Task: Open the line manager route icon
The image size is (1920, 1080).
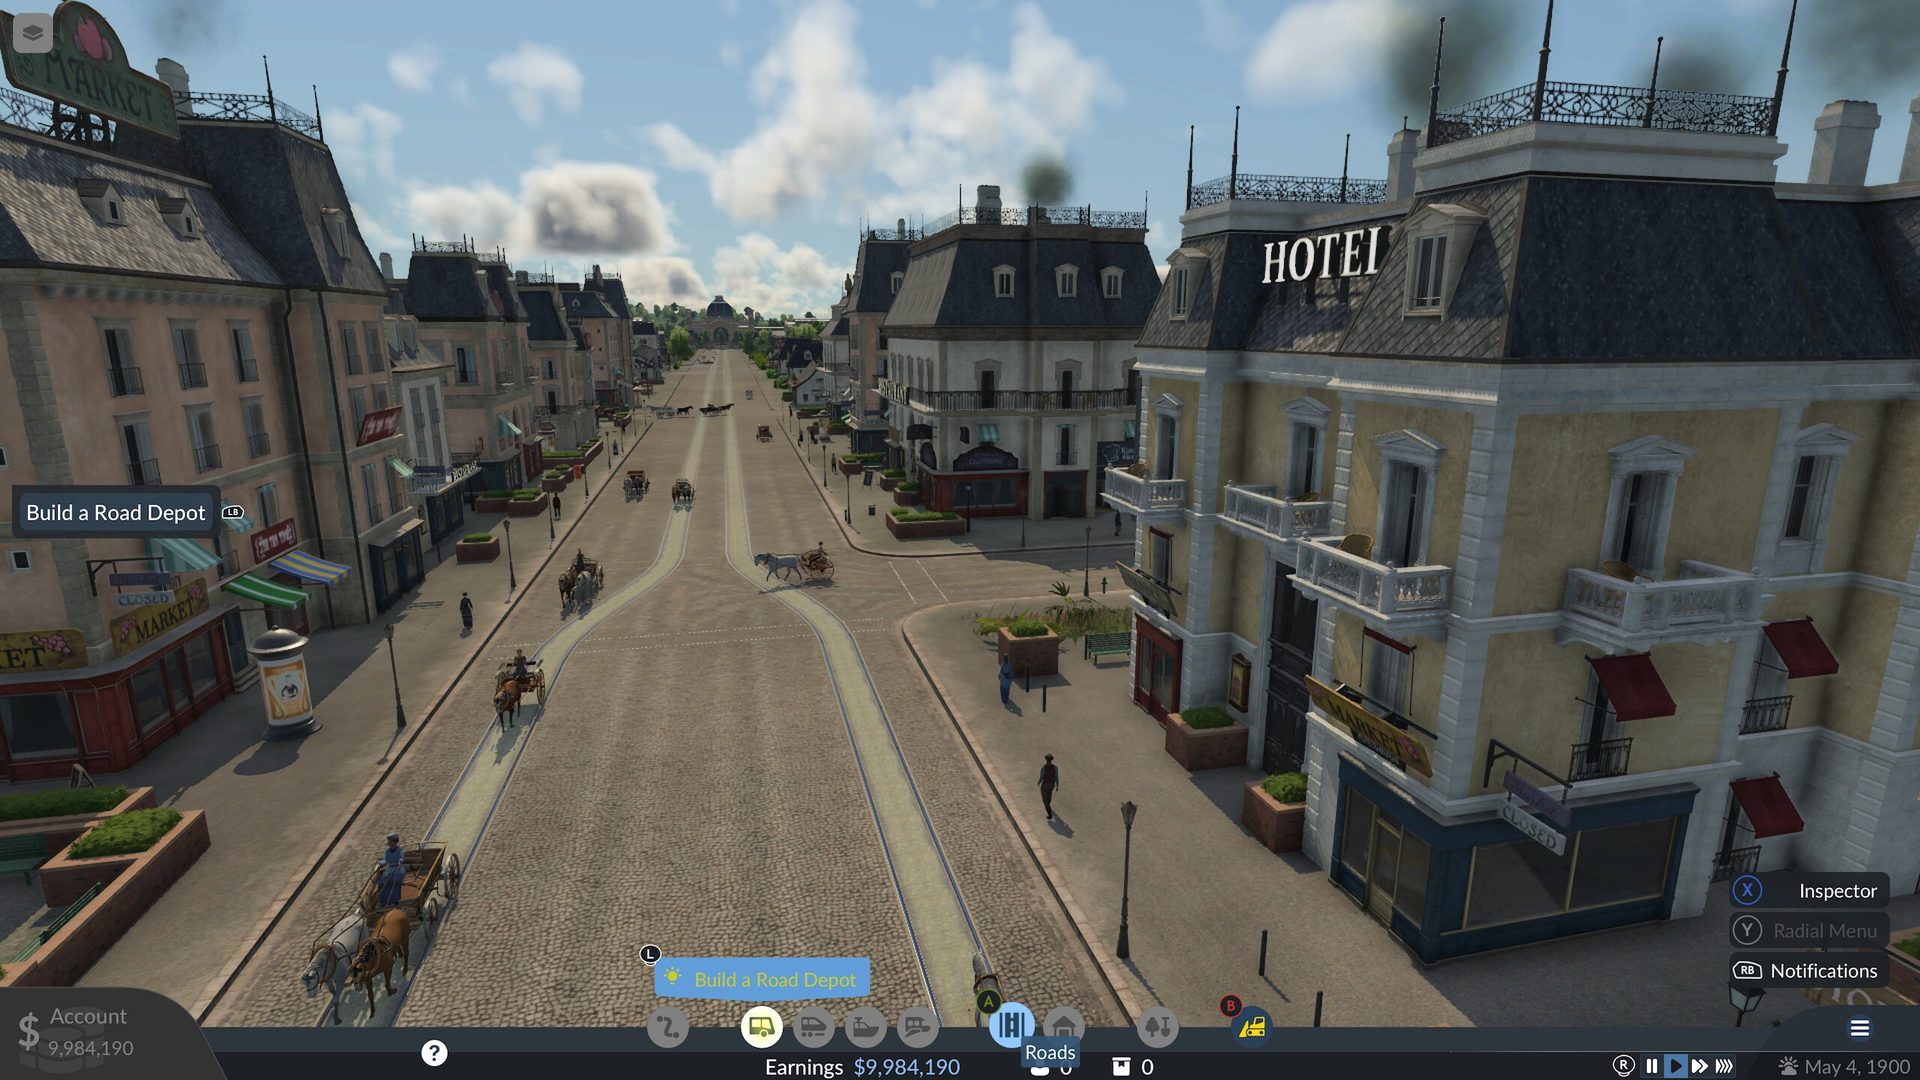Action: [x=668, y=1027]
